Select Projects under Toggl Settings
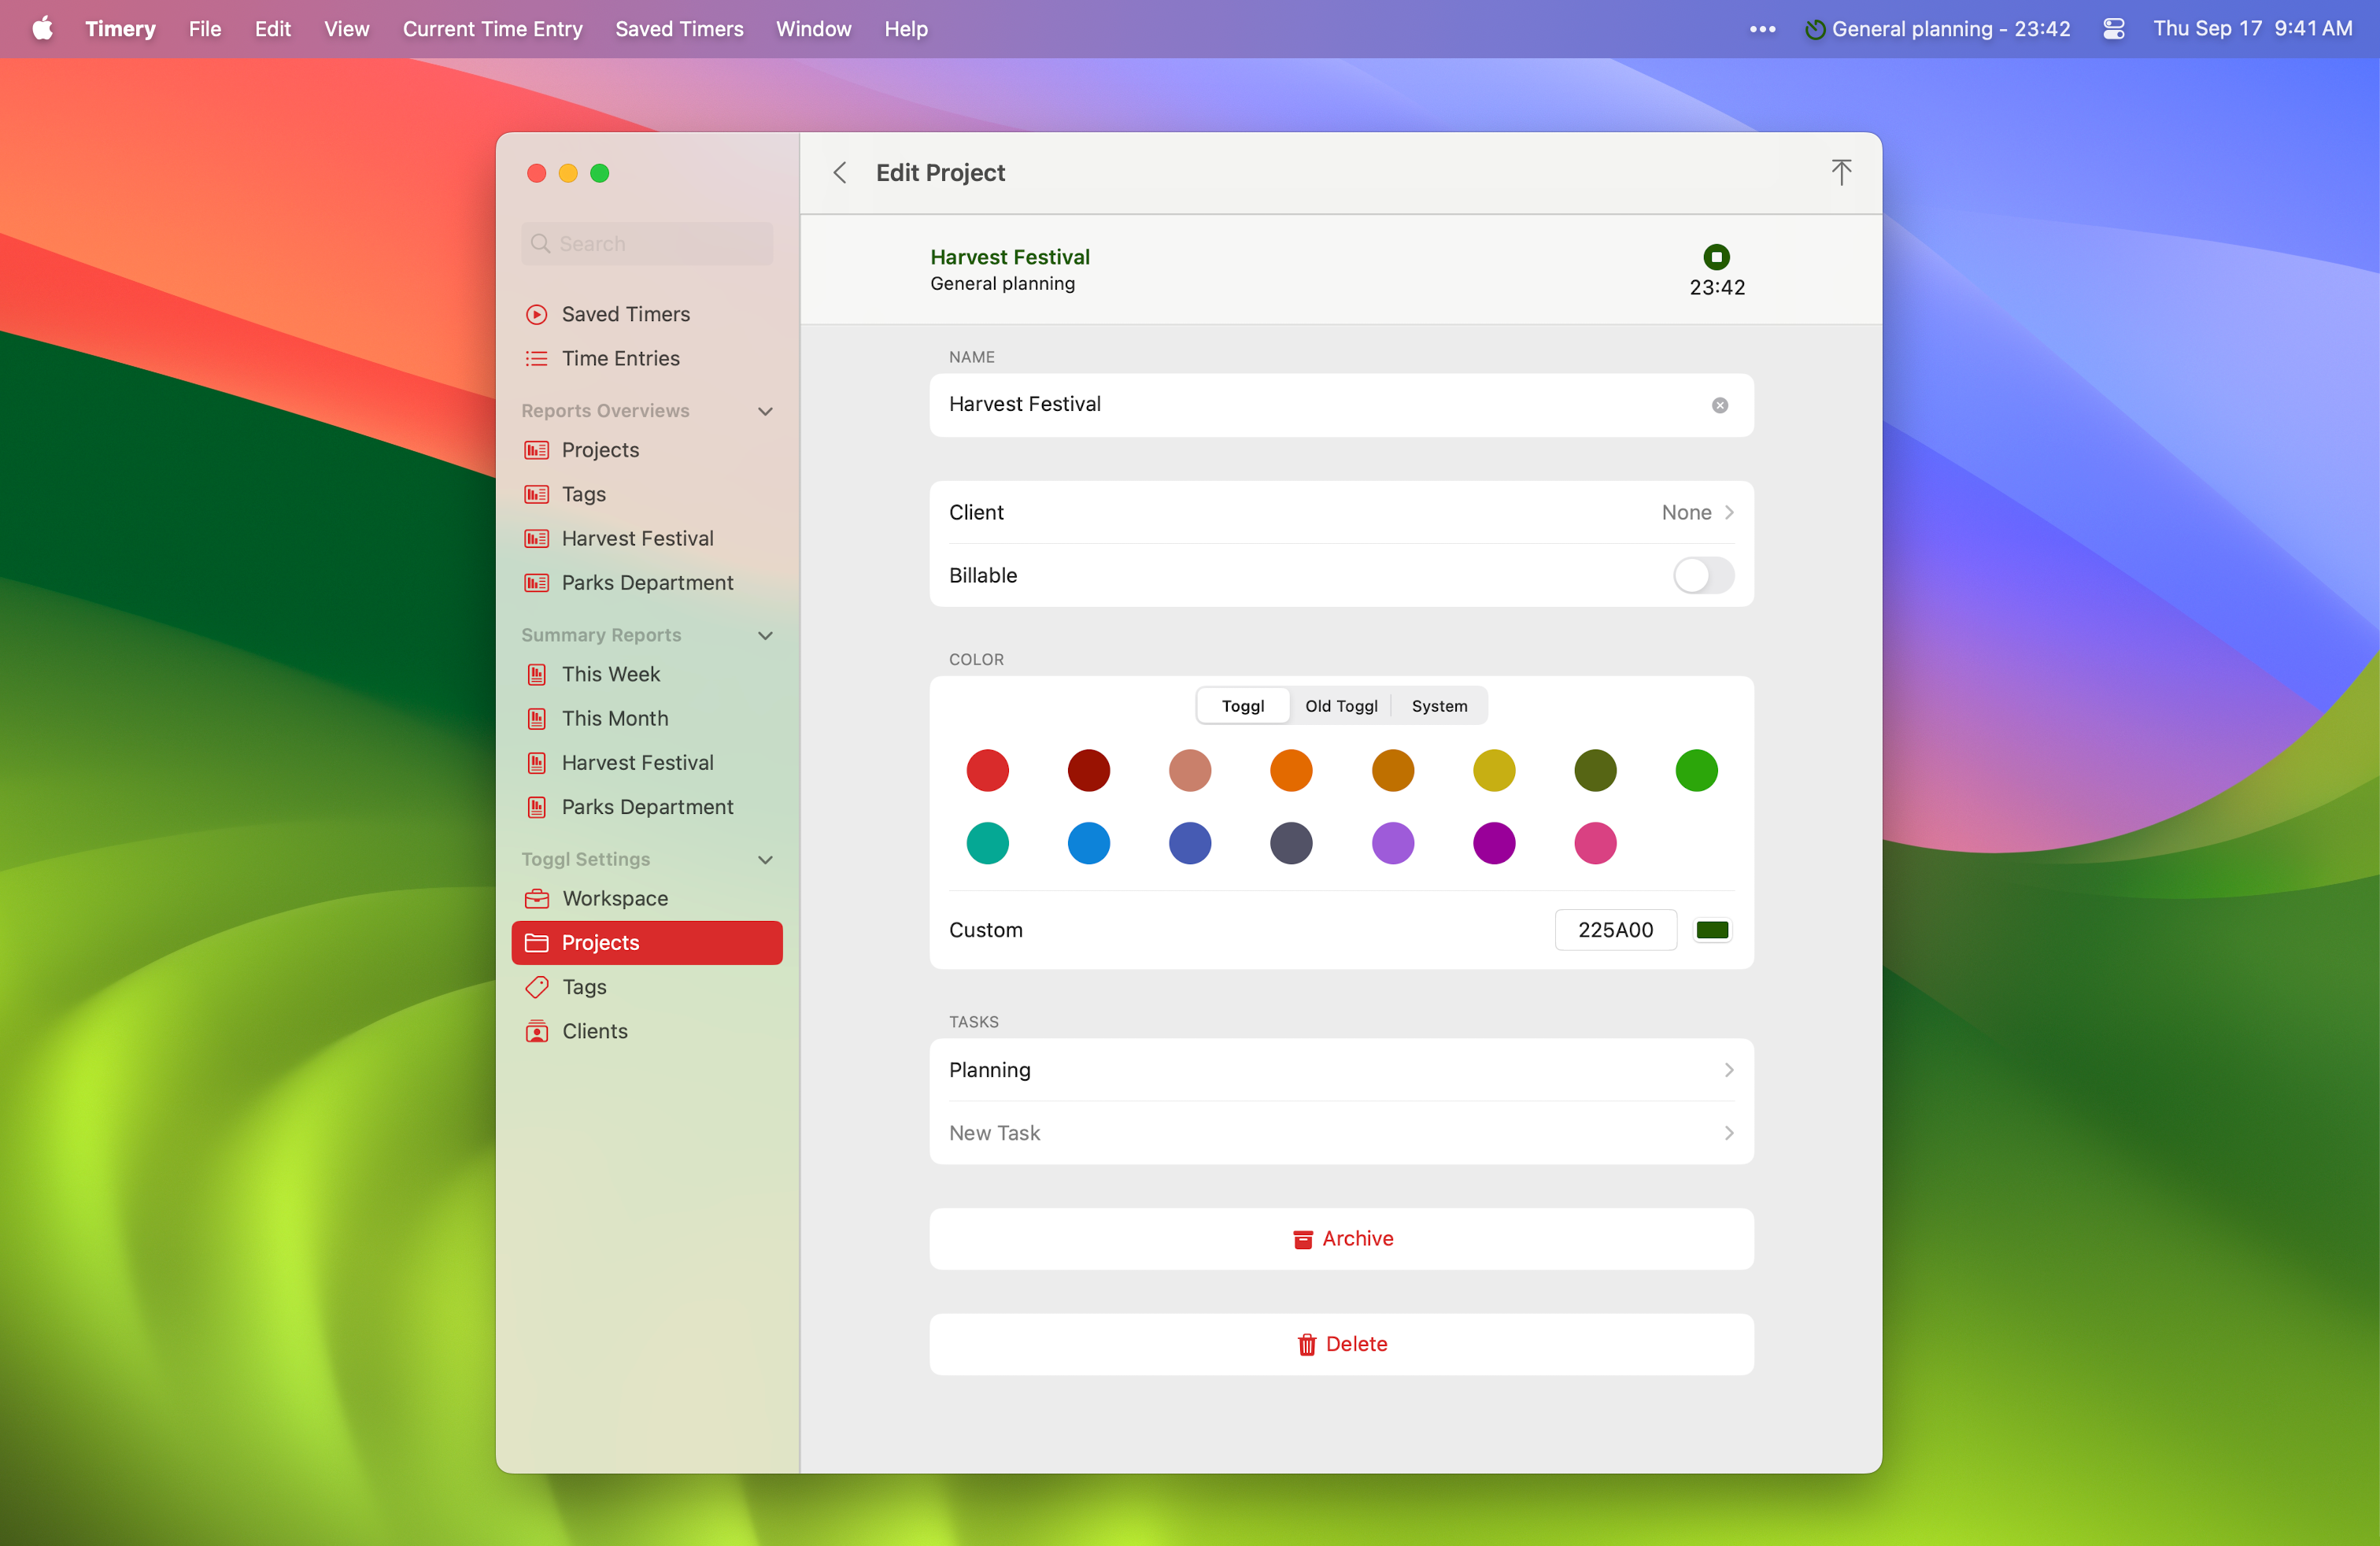 [x=646, y=942]
